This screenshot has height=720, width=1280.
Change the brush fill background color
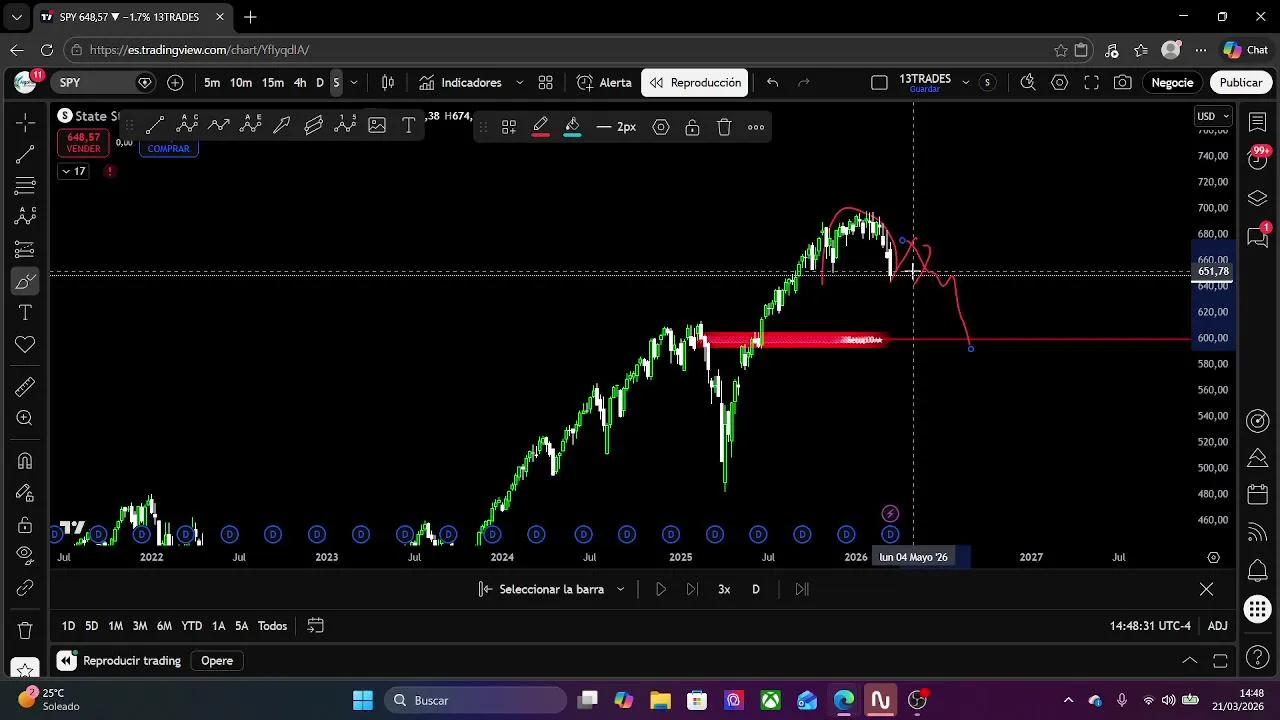point(572,127)
